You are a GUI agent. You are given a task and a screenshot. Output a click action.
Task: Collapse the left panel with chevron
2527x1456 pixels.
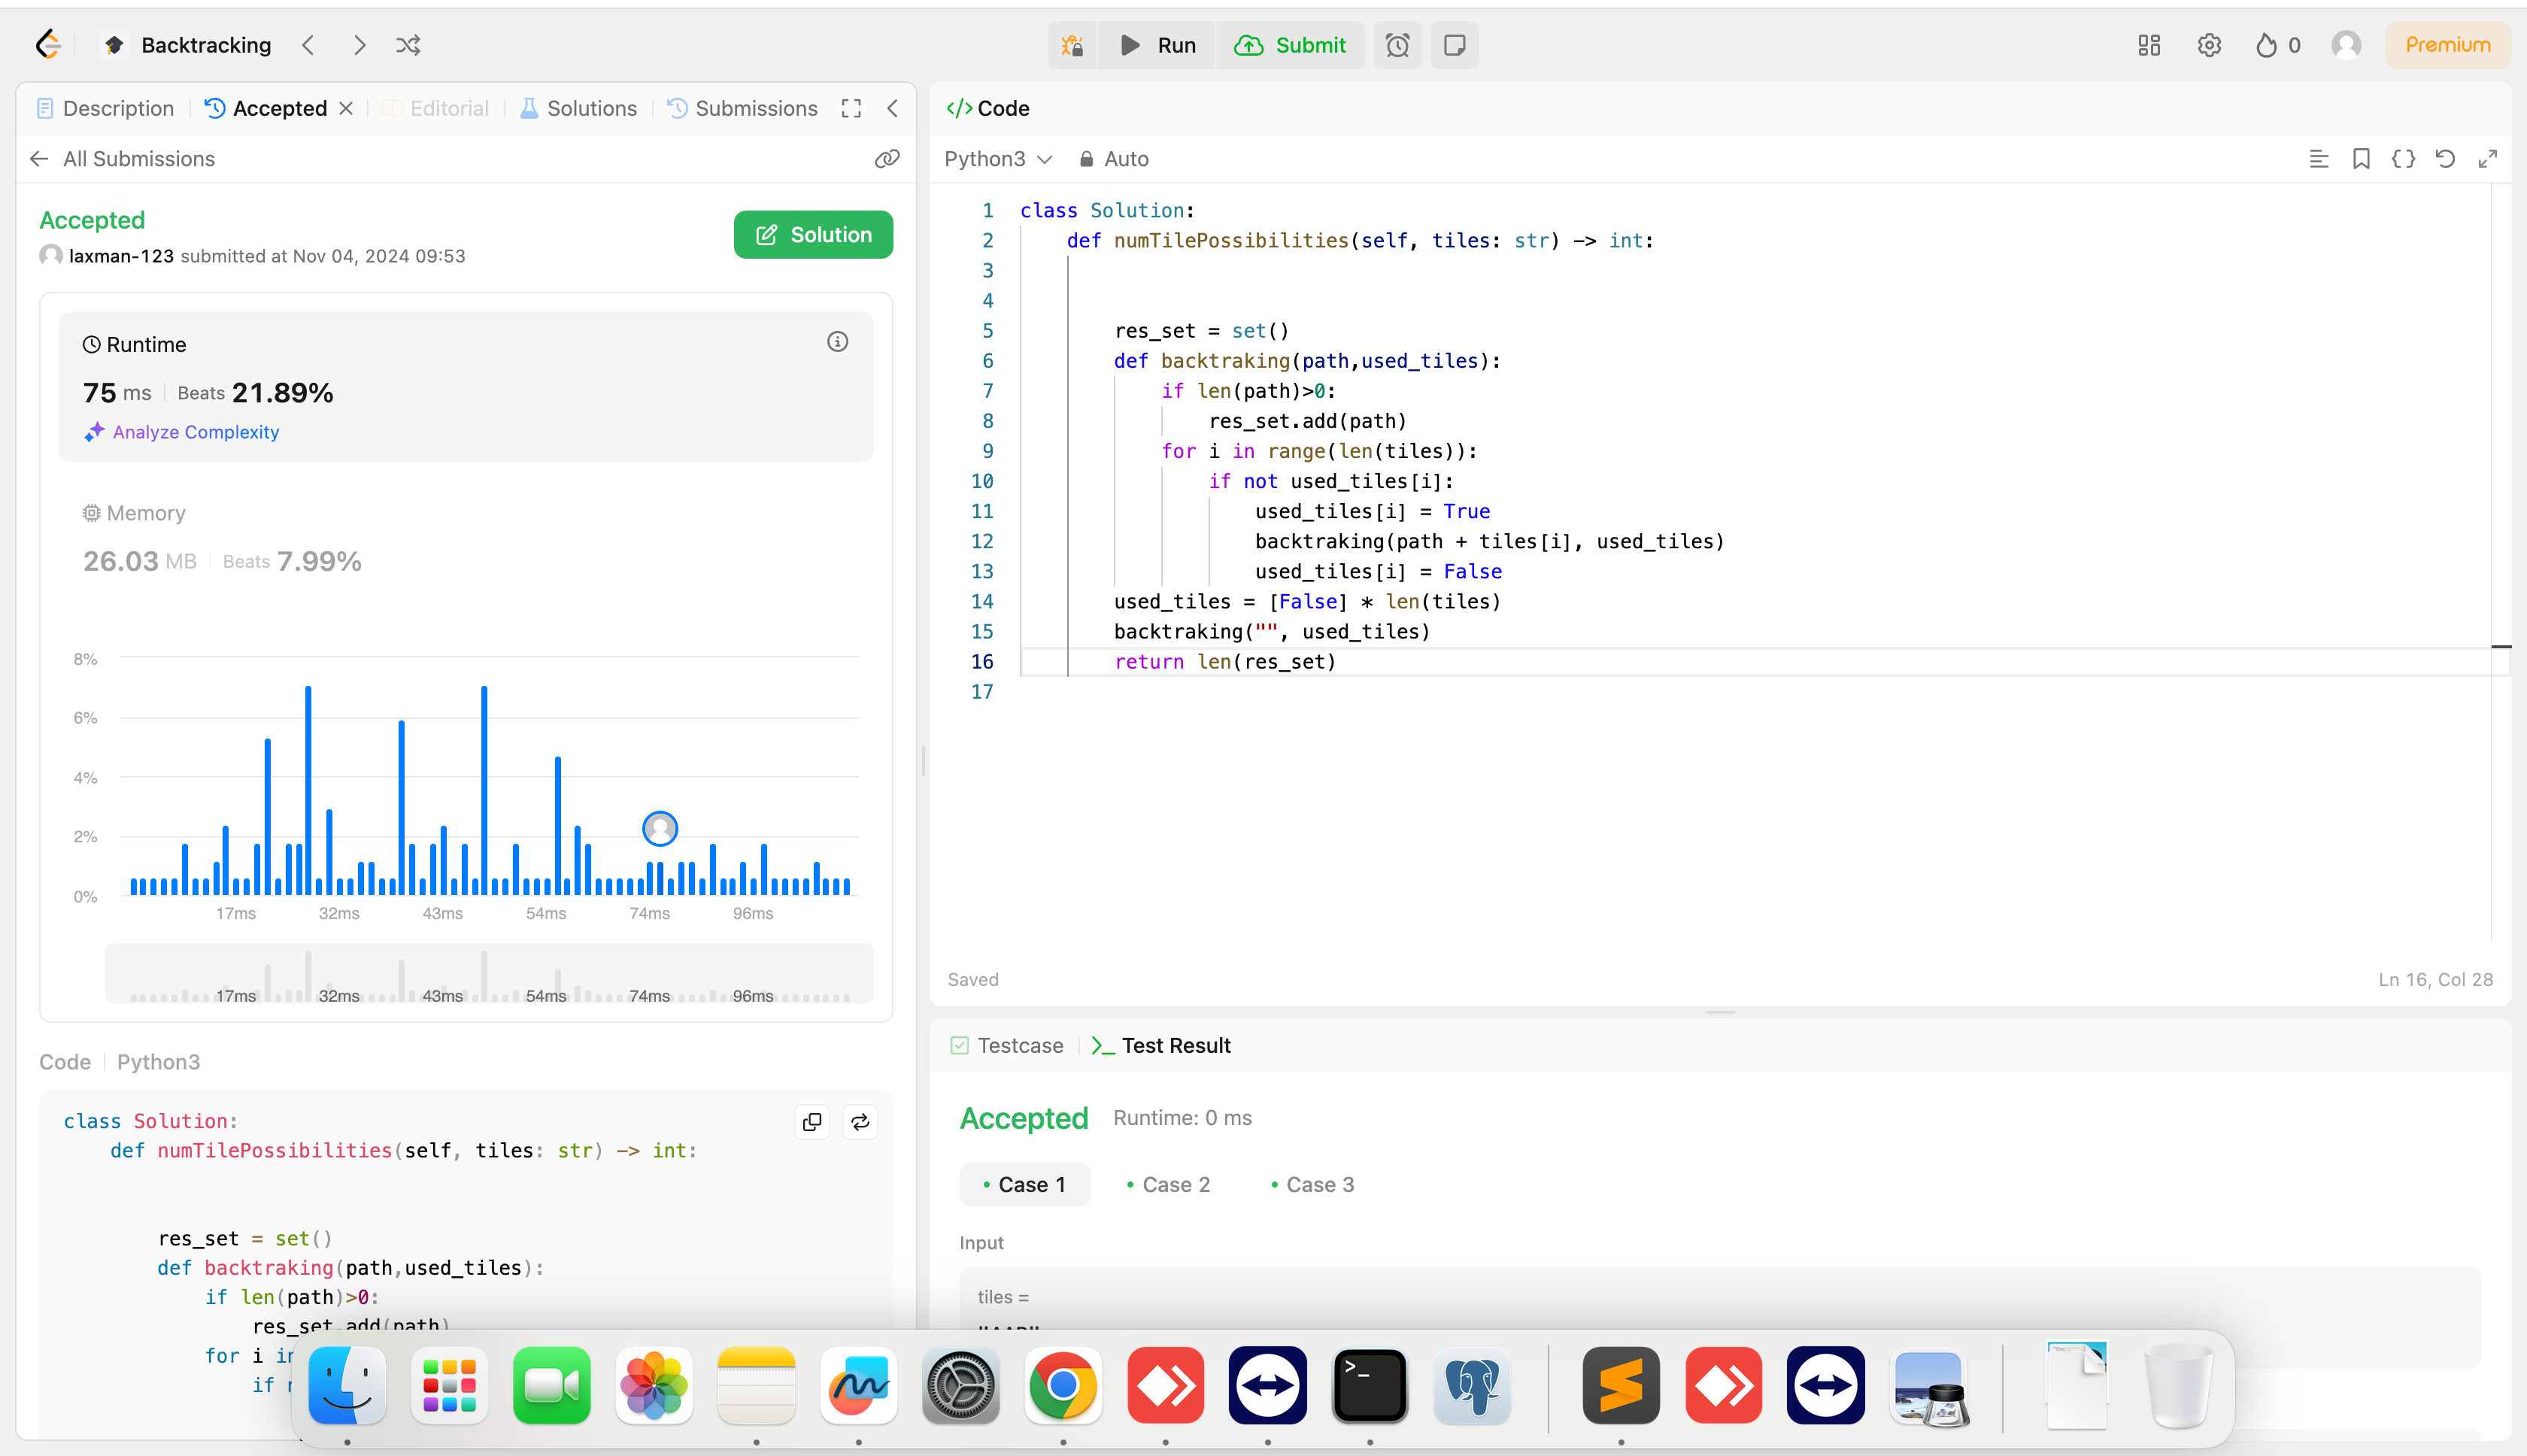(892, 108)
